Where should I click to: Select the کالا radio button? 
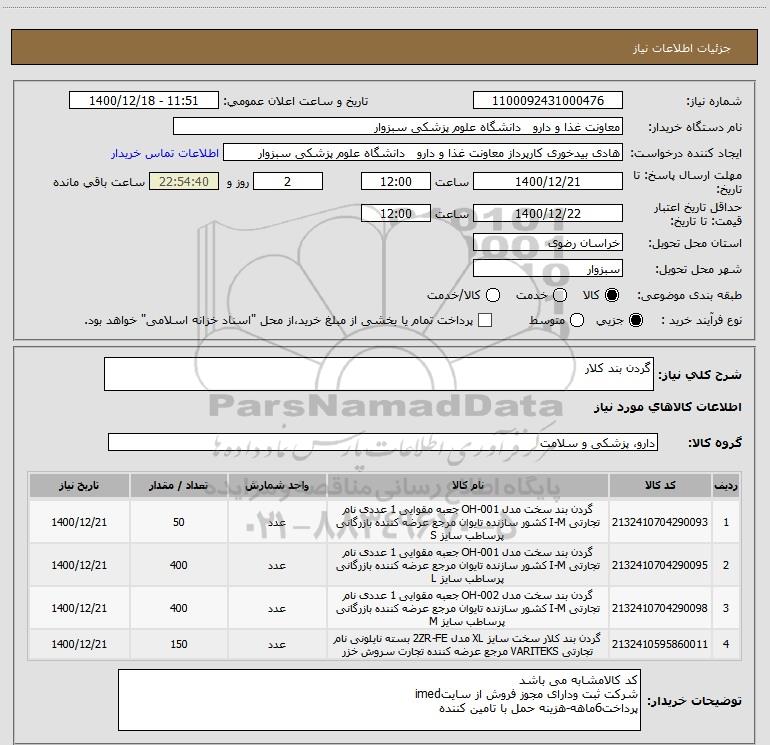612,295
